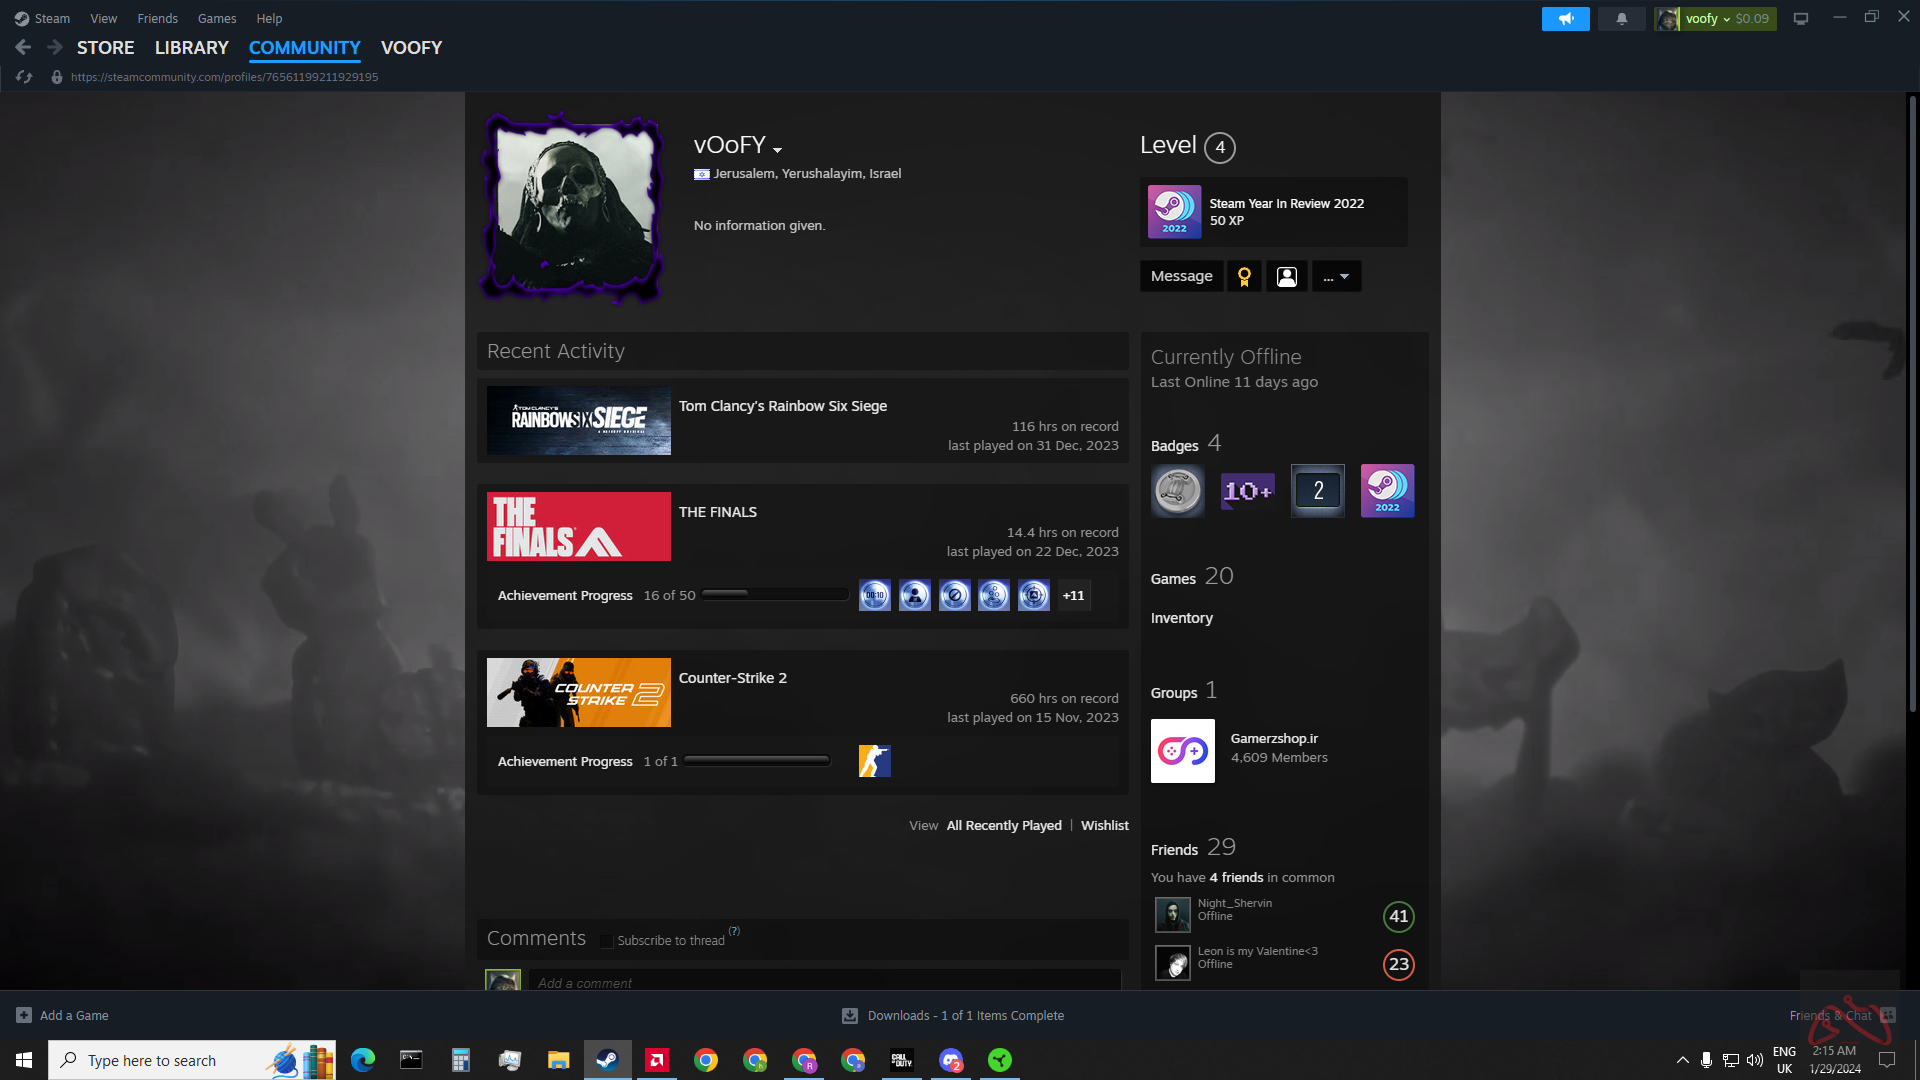Click the Add a comment field
This screenshot has height=1080, width=1920.
coord(824,982)
